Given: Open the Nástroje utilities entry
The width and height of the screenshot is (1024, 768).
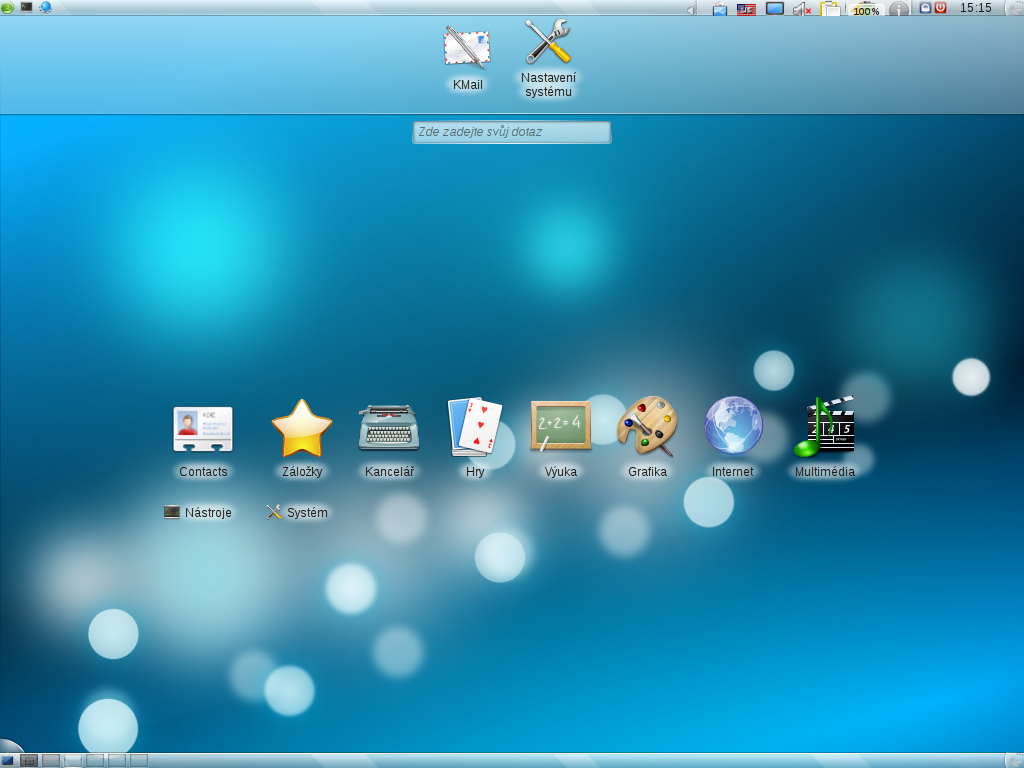Looking at the screenshot, I should point(198,513).
